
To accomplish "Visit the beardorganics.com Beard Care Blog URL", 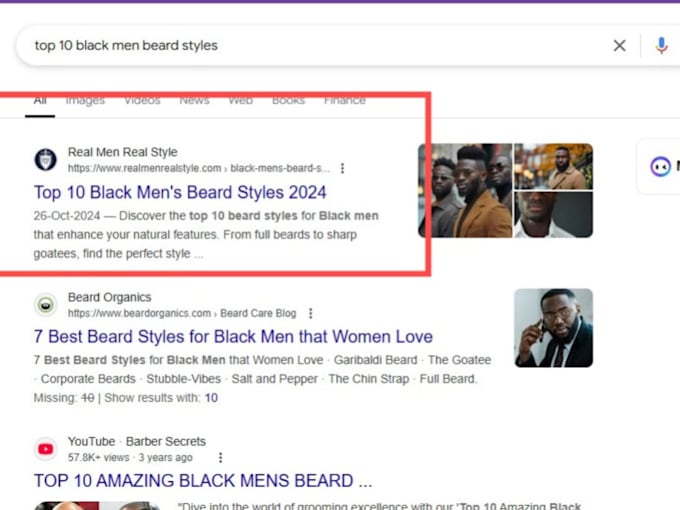I will click(182, 313).
